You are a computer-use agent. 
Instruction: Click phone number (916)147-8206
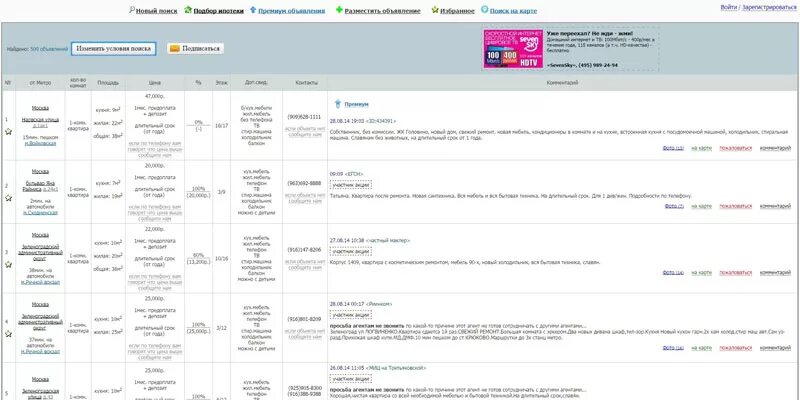click(x=305, y=249)
